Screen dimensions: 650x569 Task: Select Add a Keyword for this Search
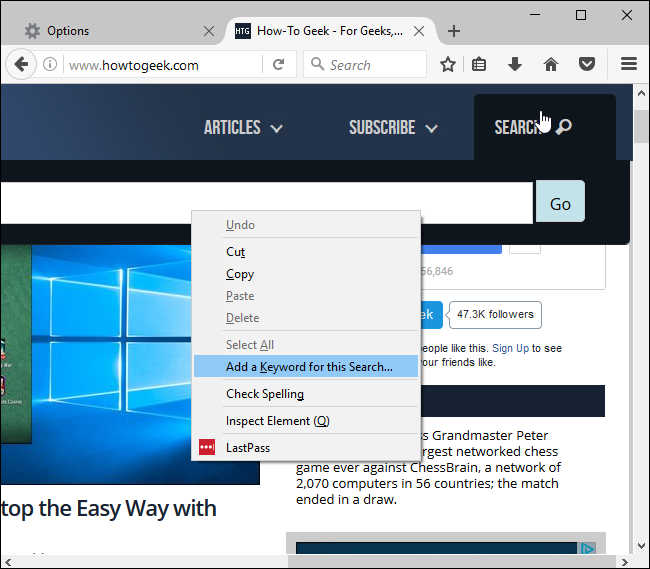(x=306, y=367)
